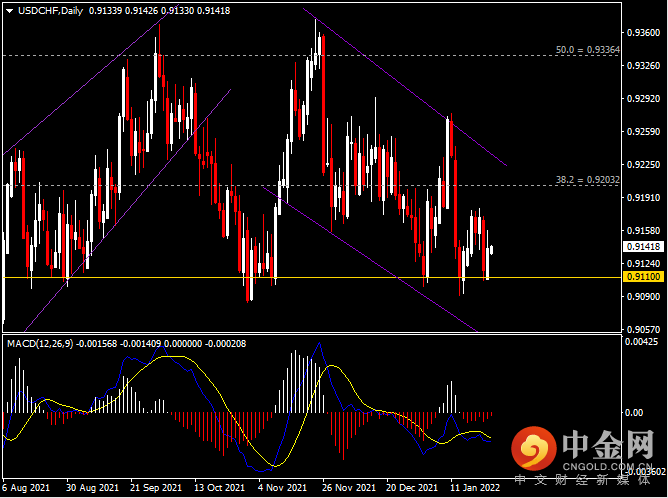668x498 pixels.
Task: Click the 0.90570 price axis label
Action: (x=643, y=329)
